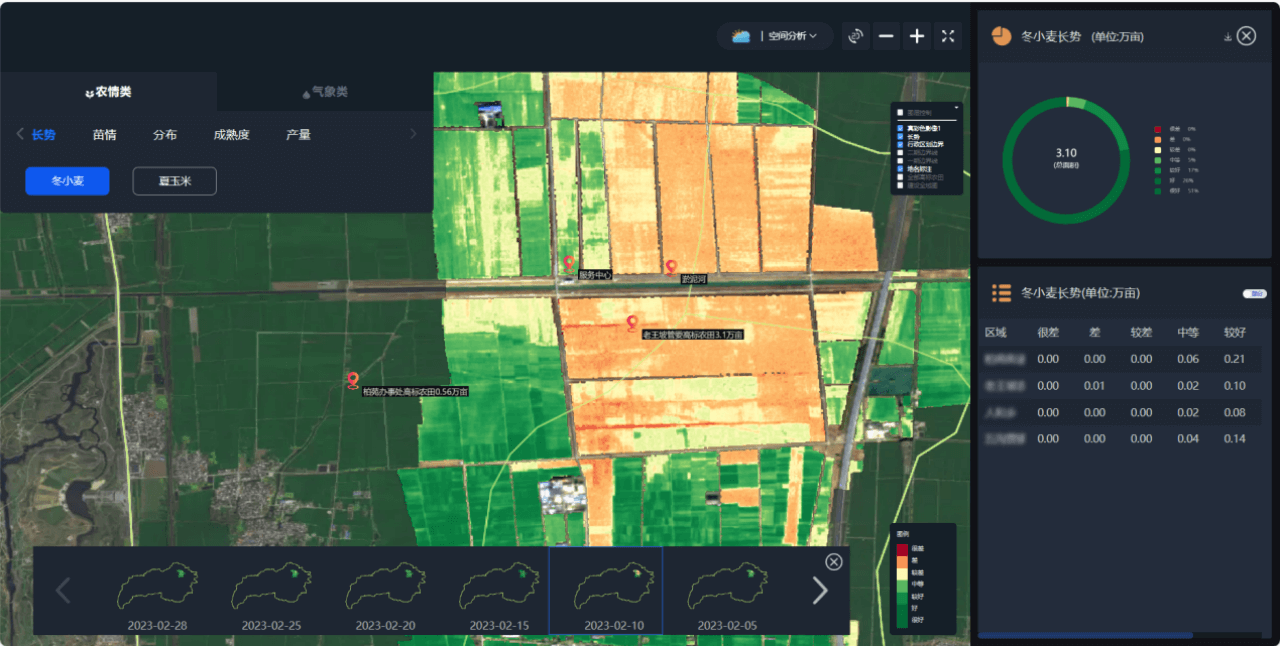Select the 冬小麦 crop button
The image size is (1280, 646).
[67, 181]
